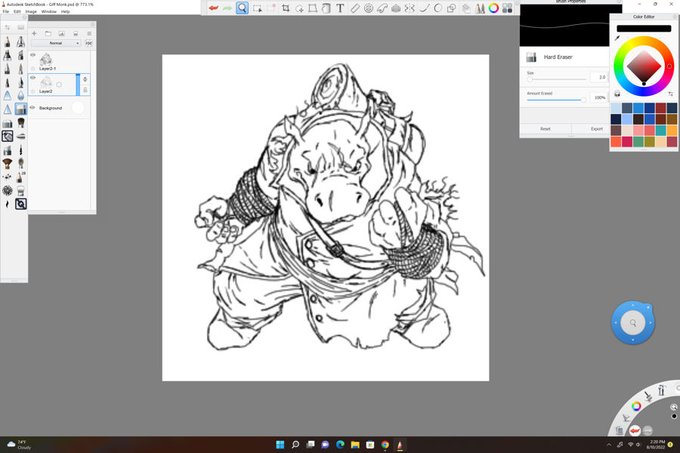Click the red Undo arrow in toolbar
The height and width of the screenshot is (453, 680).
click(213, 8)
